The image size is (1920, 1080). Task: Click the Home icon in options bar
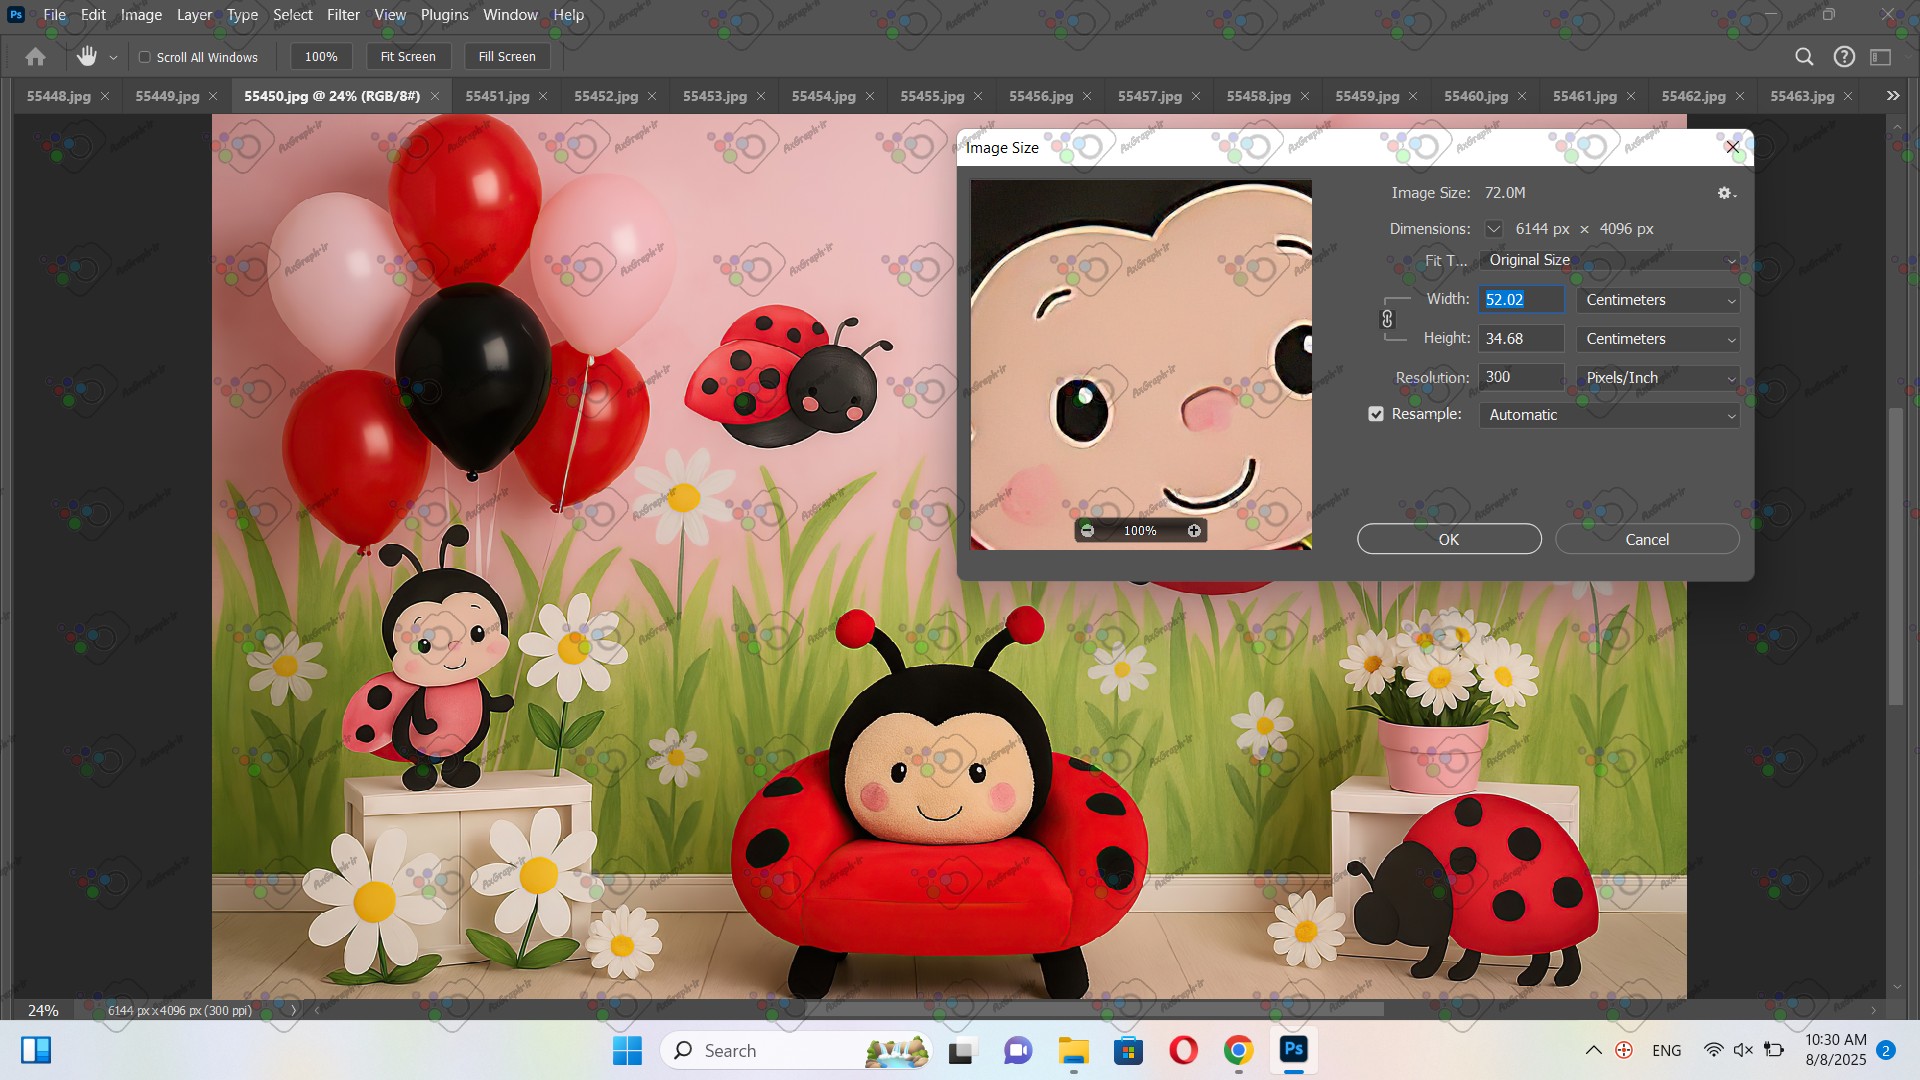(35, 57)
